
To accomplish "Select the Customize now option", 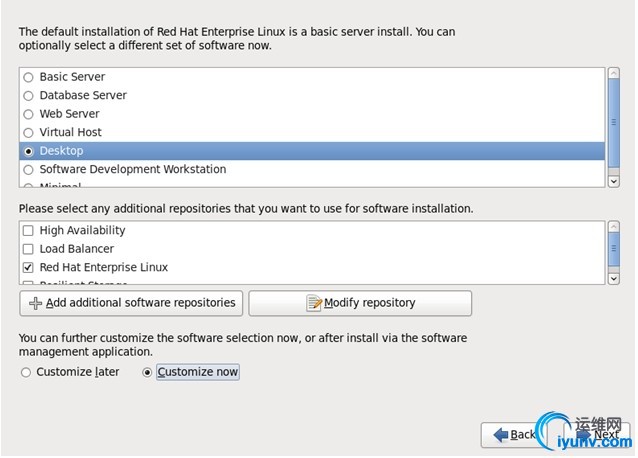I will 148,373.
